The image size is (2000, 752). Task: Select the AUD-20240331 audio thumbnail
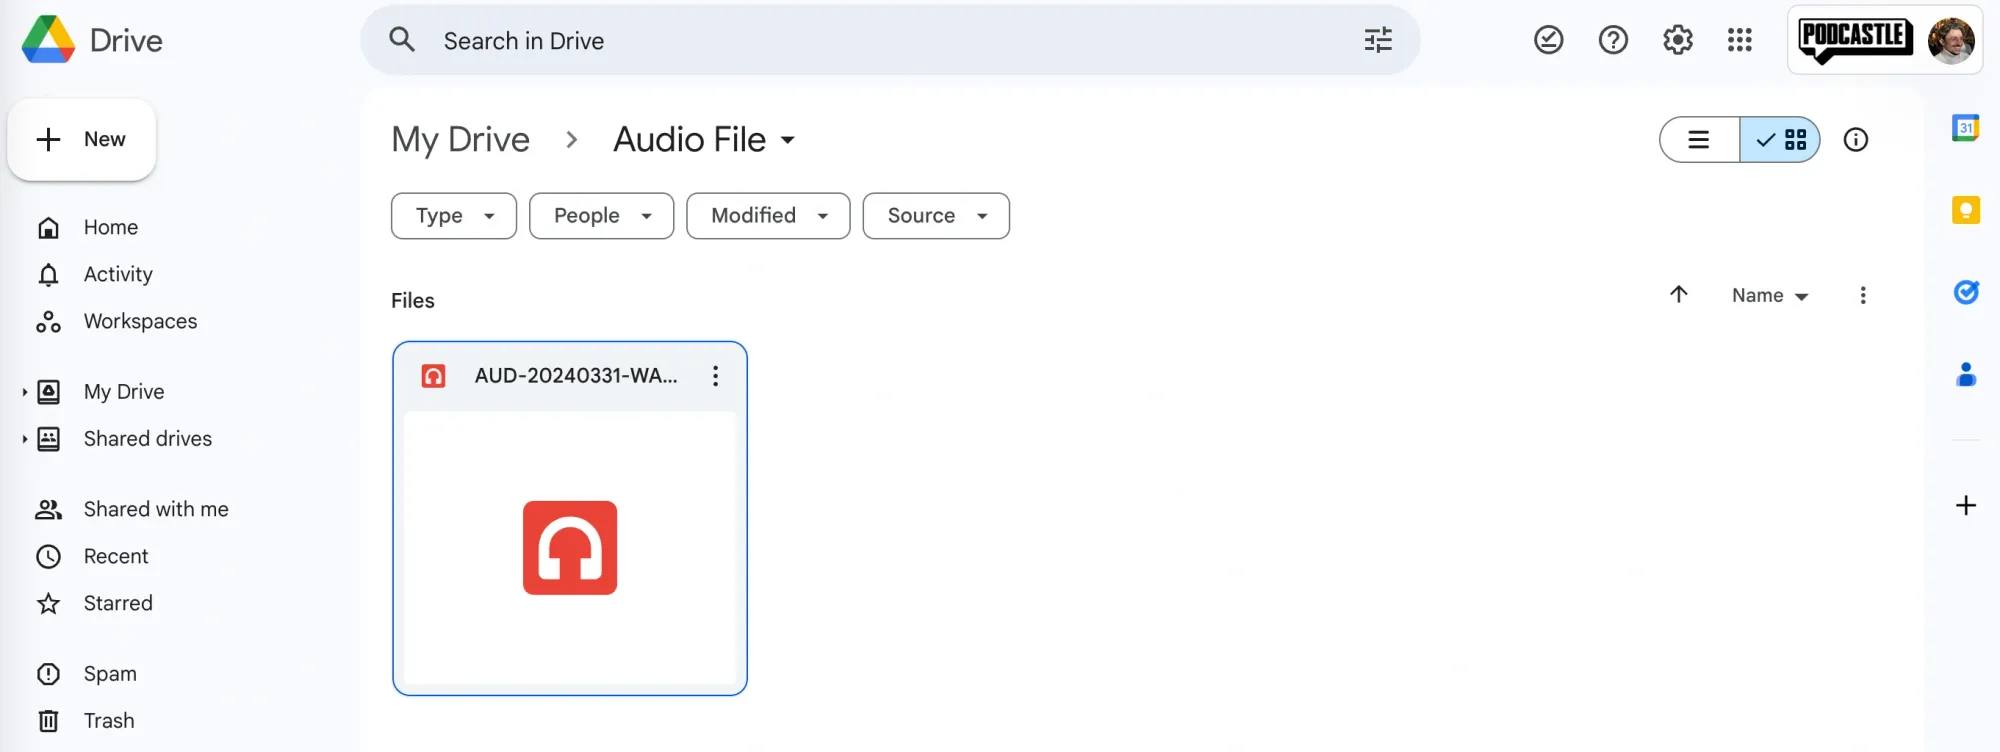click(570, 548)
